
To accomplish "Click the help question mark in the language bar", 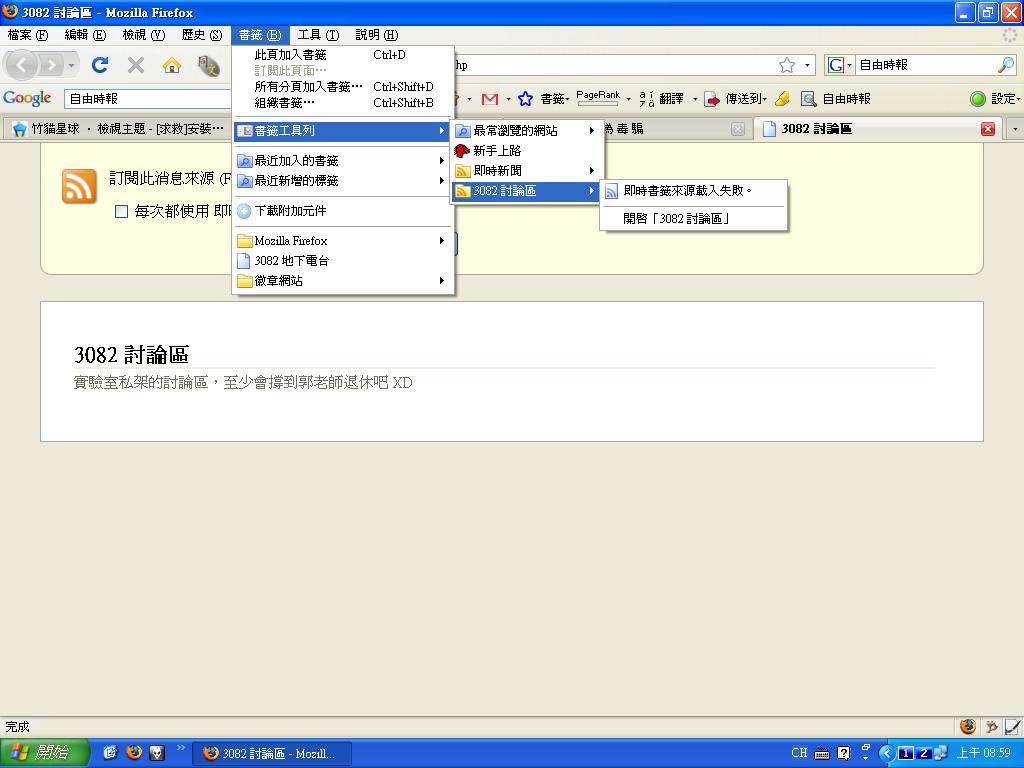I will tap(843, 753).
